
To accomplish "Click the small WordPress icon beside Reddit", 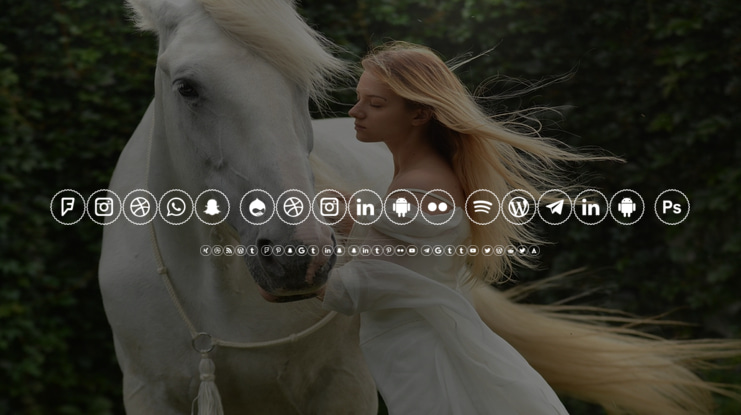I will coord(499,251).
